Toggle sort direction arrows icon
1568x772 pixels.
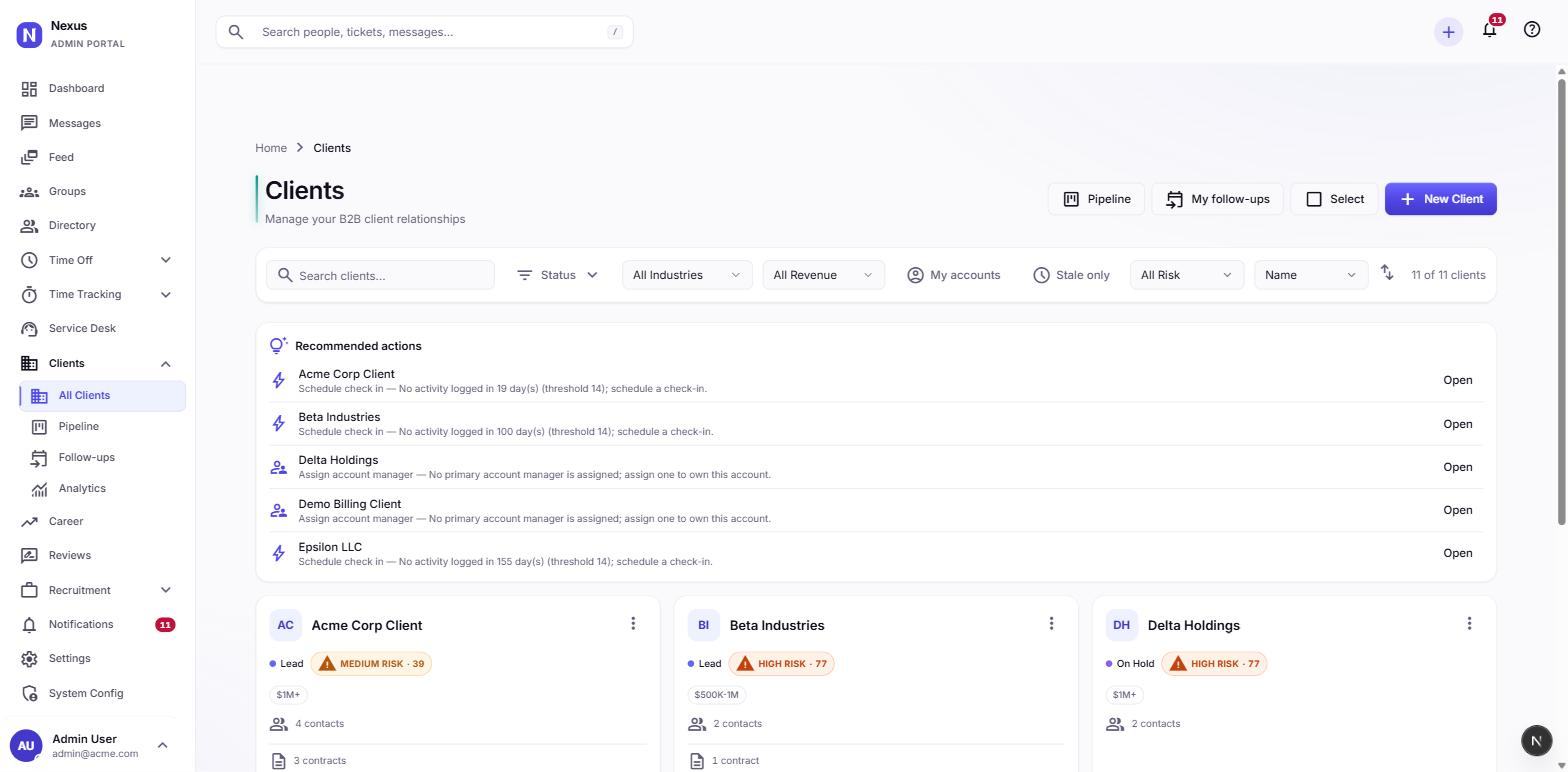[1387, 272]
